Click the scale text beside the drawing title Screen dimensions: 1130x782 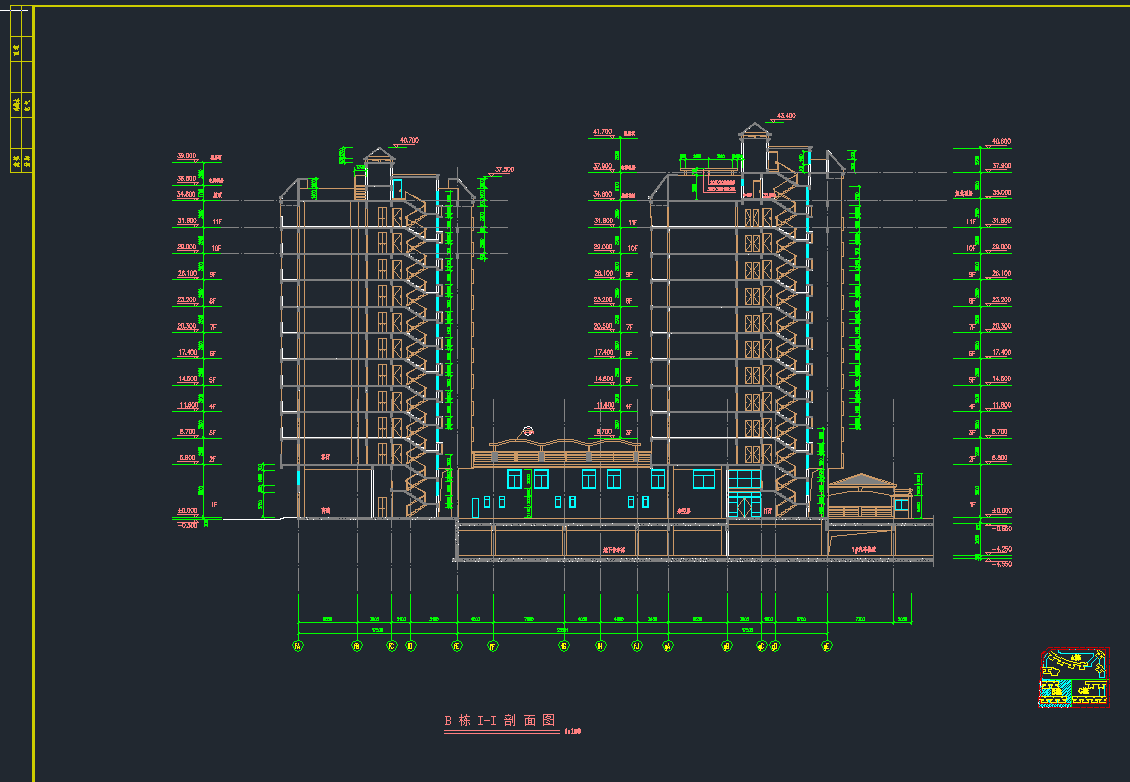tap(573, 731)
